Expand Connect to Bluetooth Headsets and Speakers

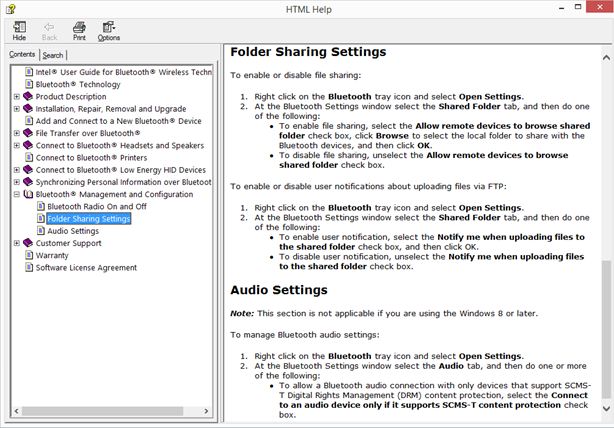16,145
